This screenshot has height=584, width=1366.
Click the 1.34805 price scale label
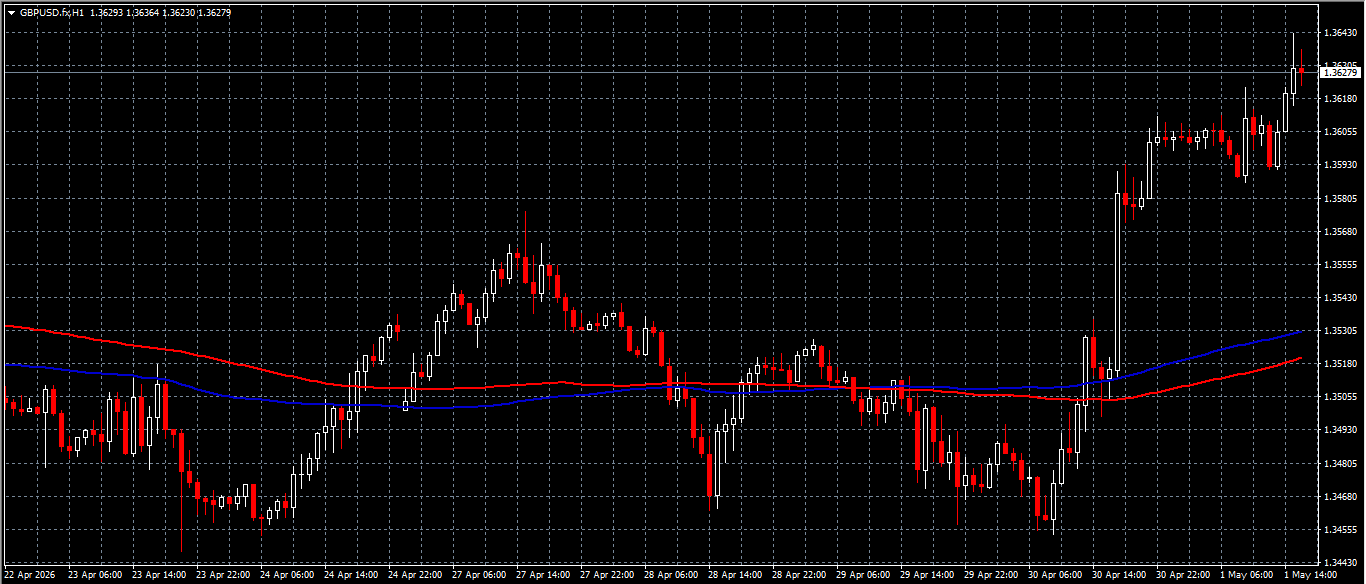pos(1340,463)
